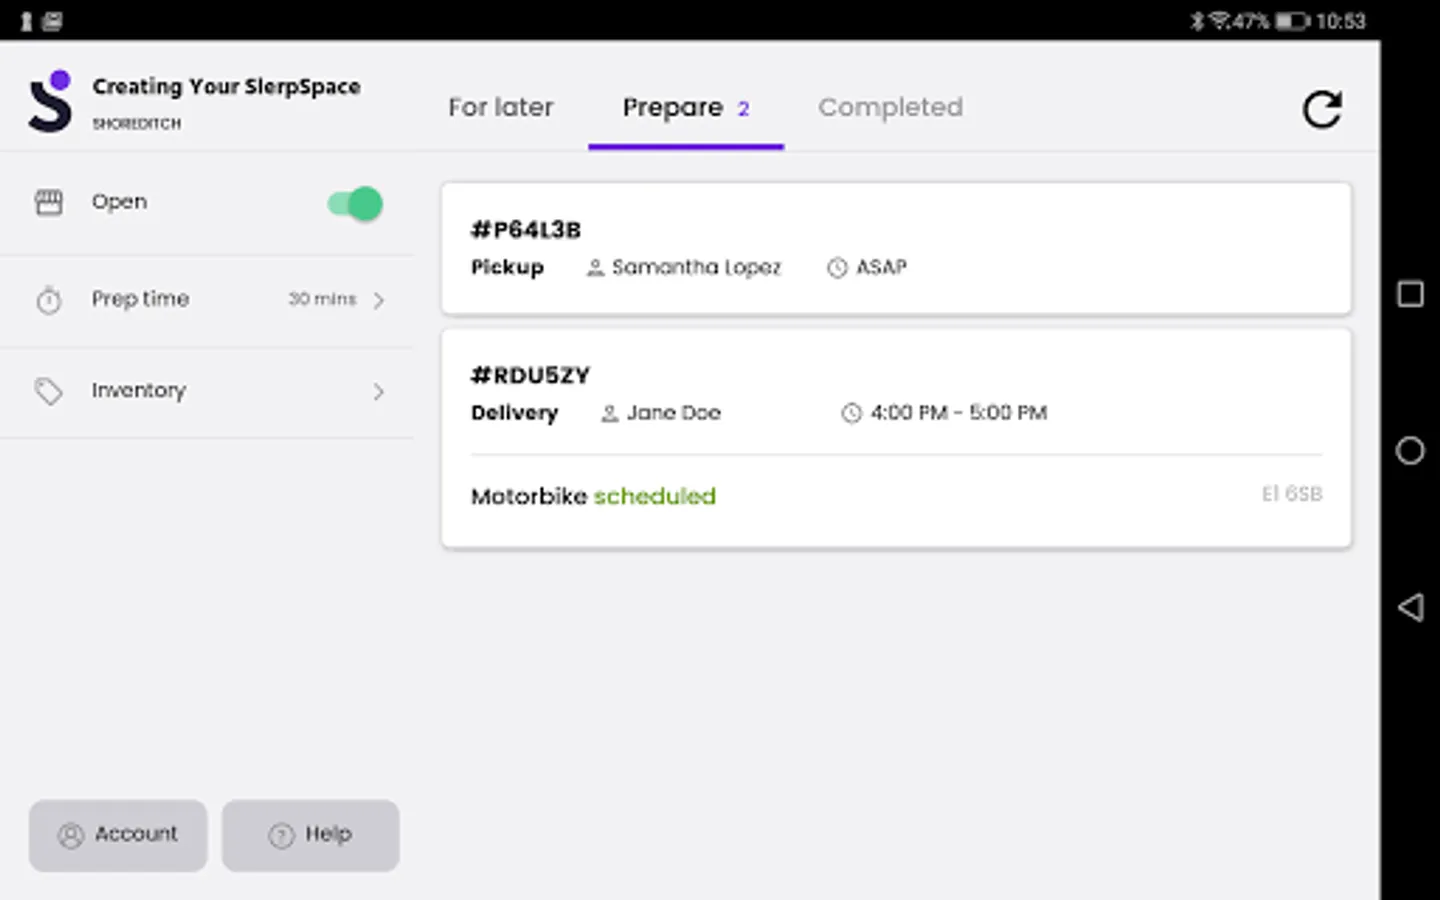The width and height of the screenshot is (1440, 900).
Task: Tap the Android home circle button
Action: pos(1410,451)
